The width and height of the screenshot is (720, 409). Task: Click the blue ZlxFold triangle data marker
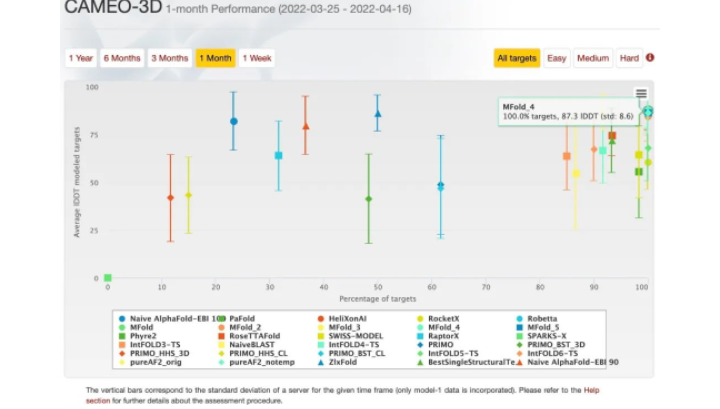pyautogui.click(x=378, y=114)
